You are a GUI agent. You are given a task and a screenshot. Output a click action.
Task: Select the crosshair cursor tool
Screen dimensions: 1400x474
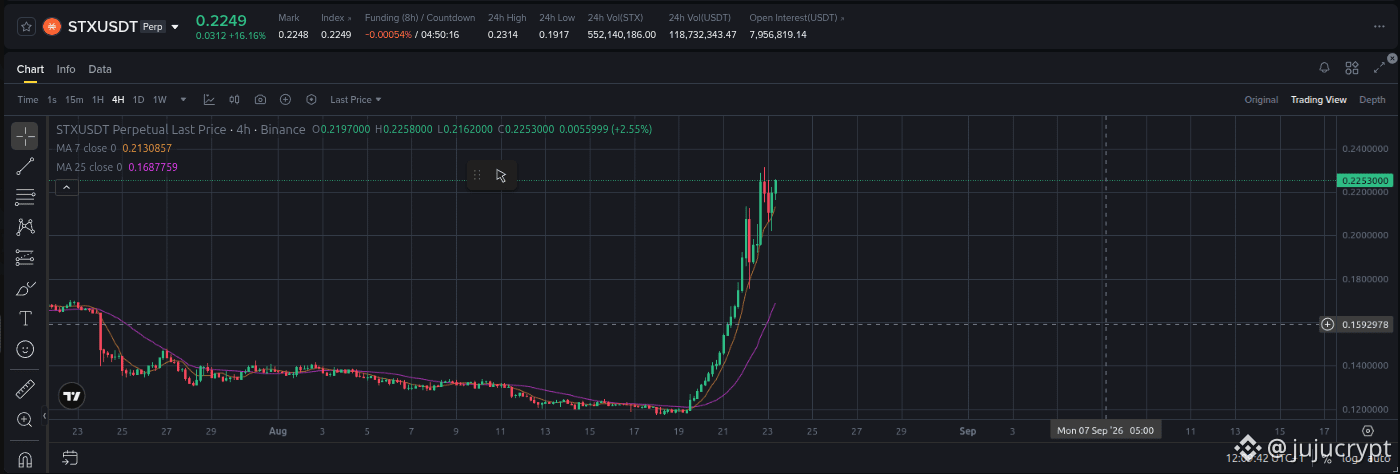[x=25, y=136]
